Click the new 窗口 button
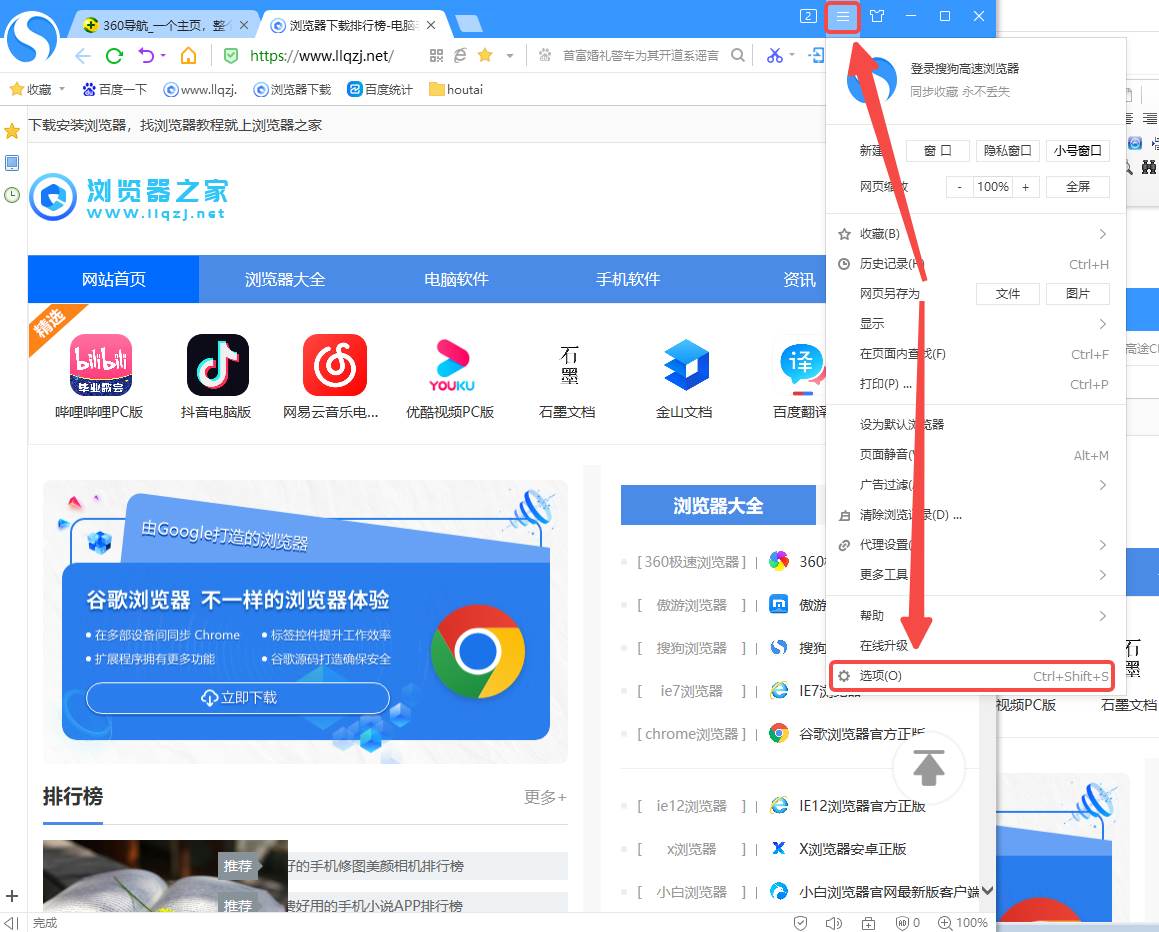This screenshot has height=932, width=1159. [x=937, y=150]
